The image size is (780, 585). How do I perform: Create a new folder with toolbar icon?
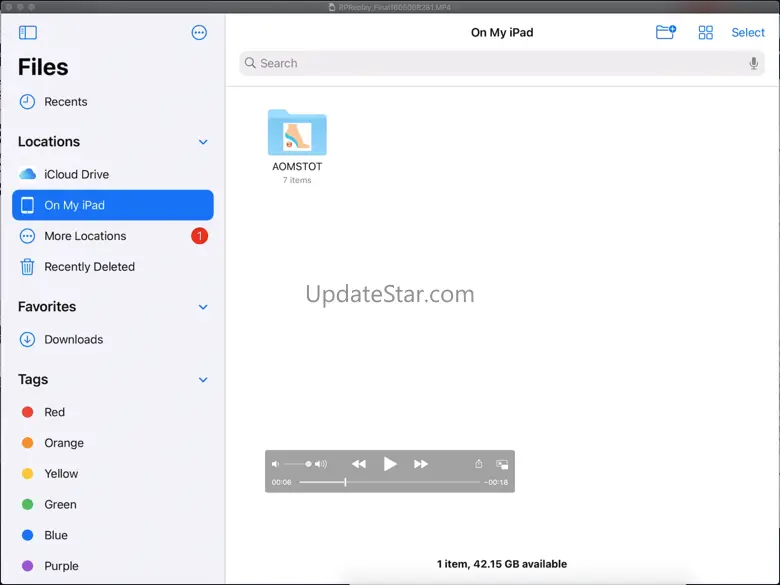[x=665, y=33]
